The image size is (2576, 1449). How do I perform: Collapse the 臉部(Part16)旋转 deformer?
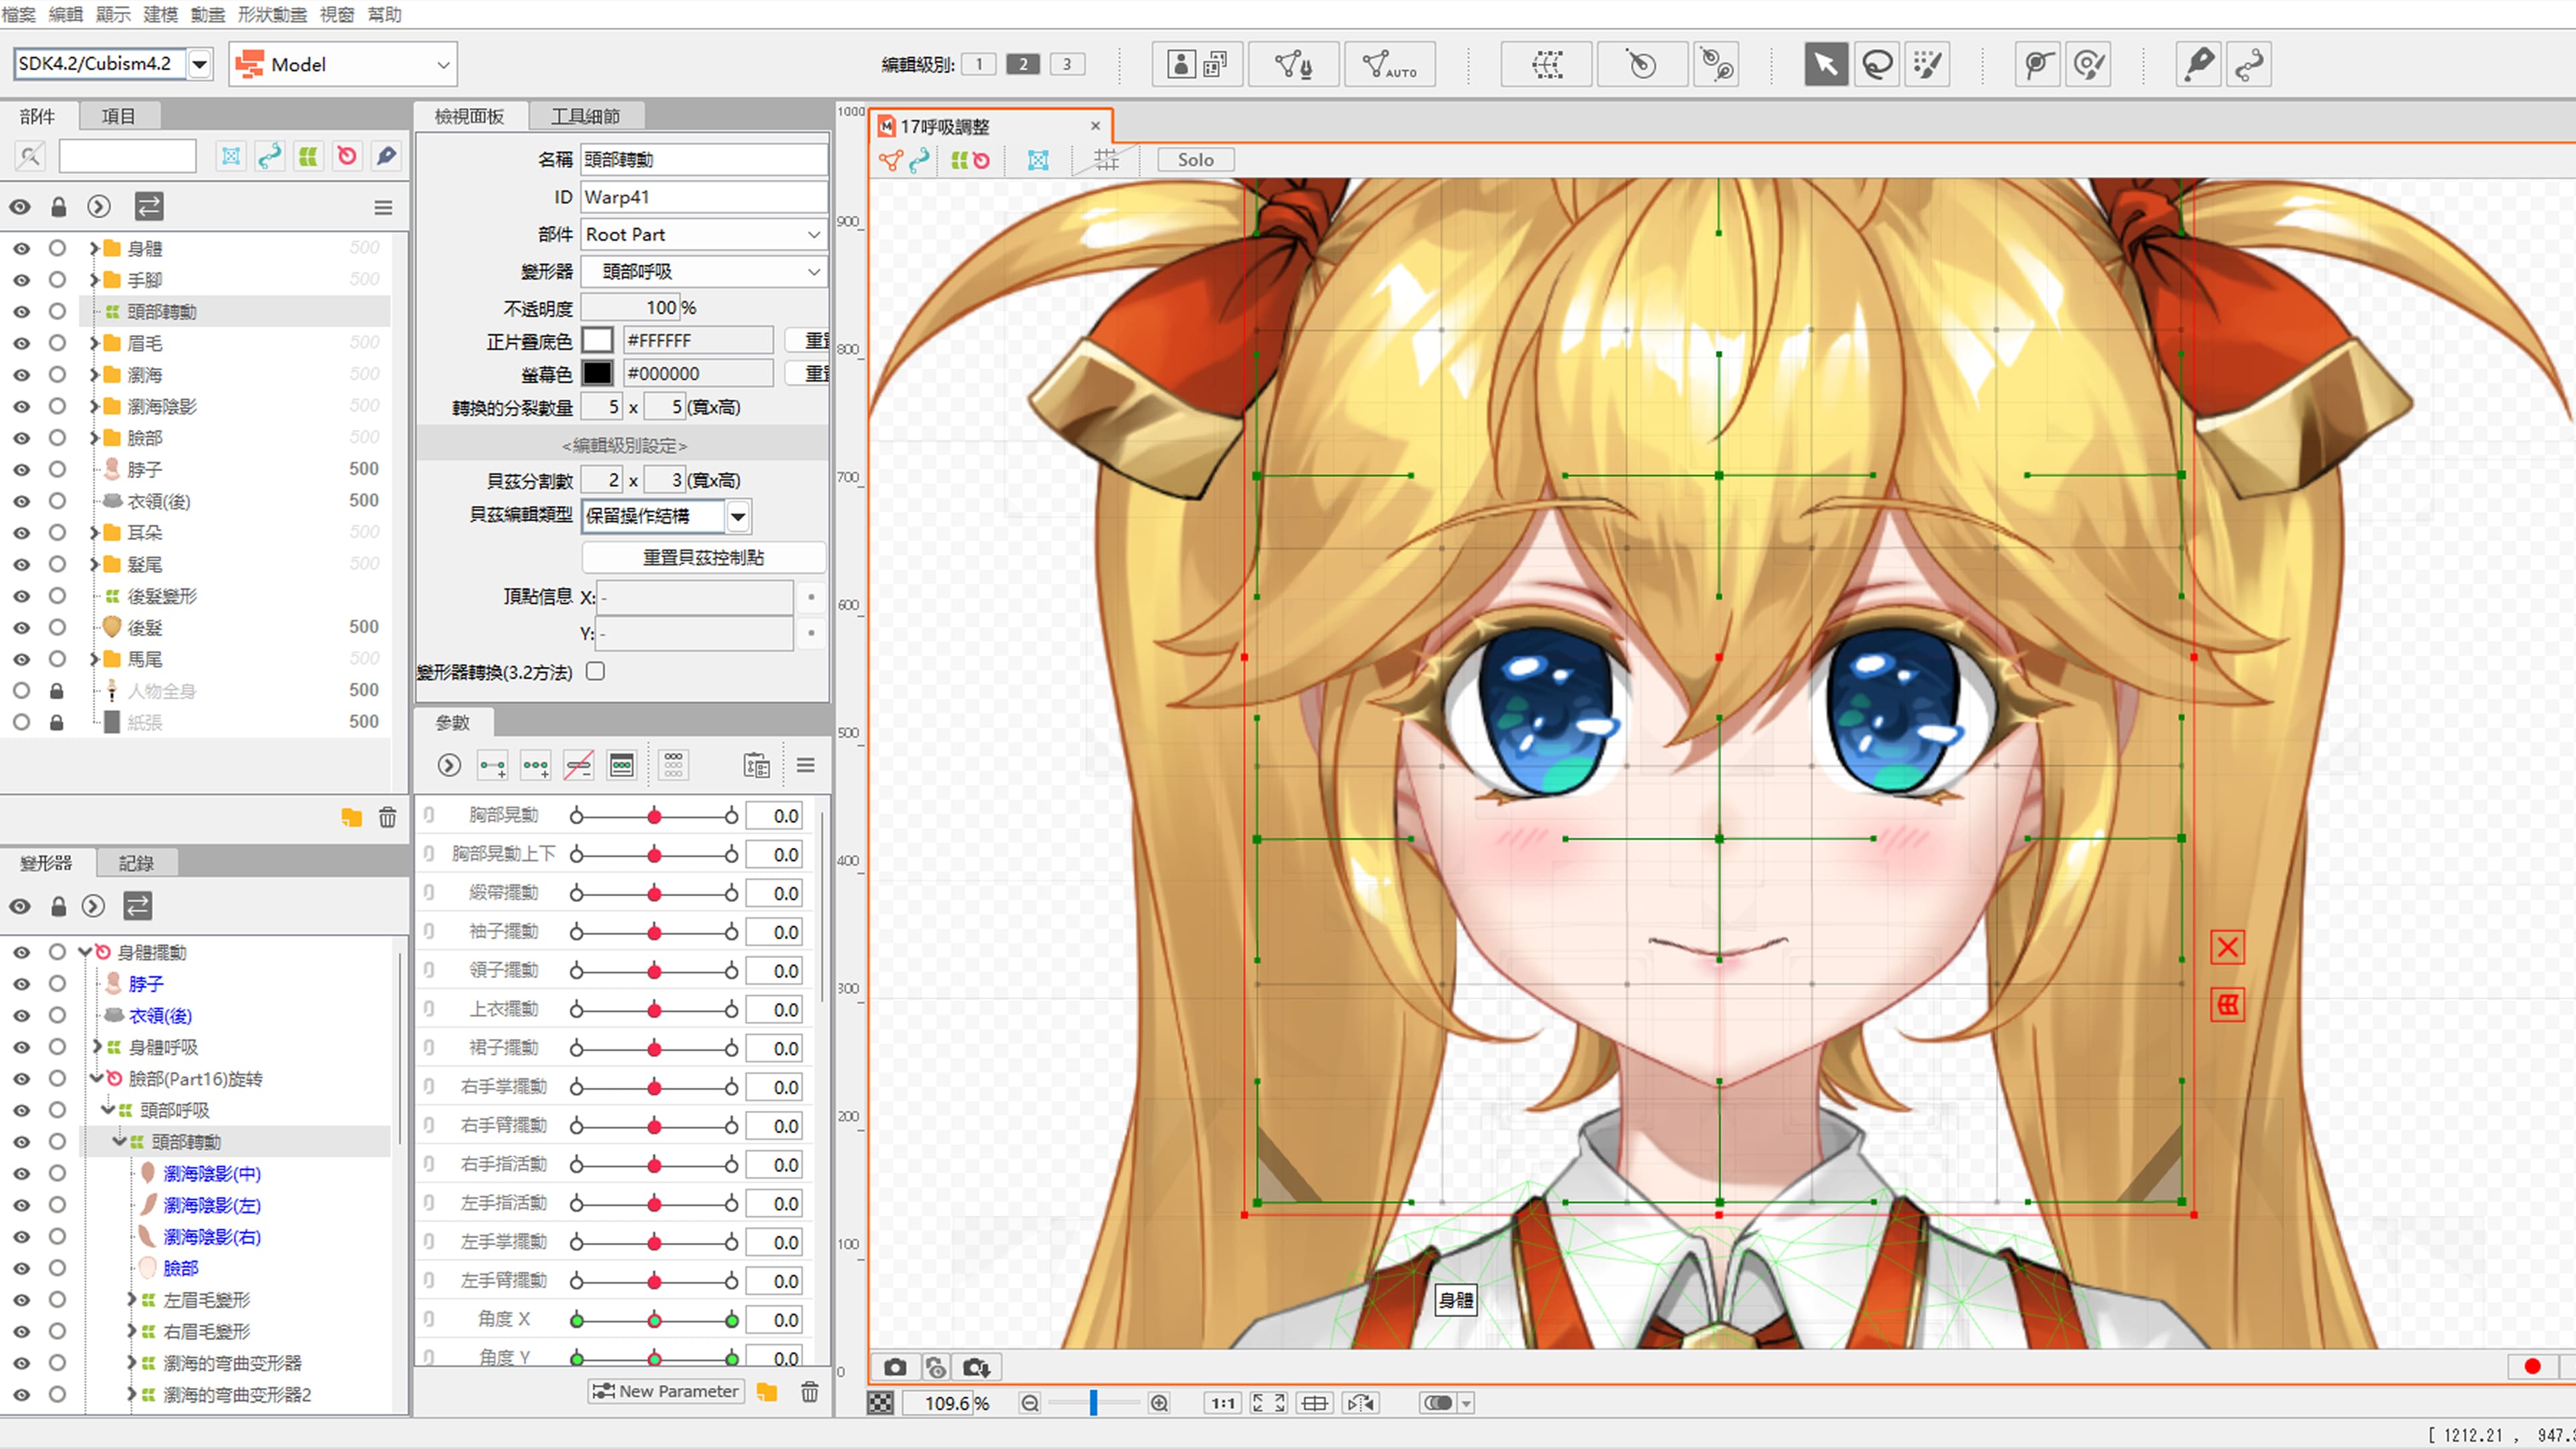click(x=96, y=1078)
